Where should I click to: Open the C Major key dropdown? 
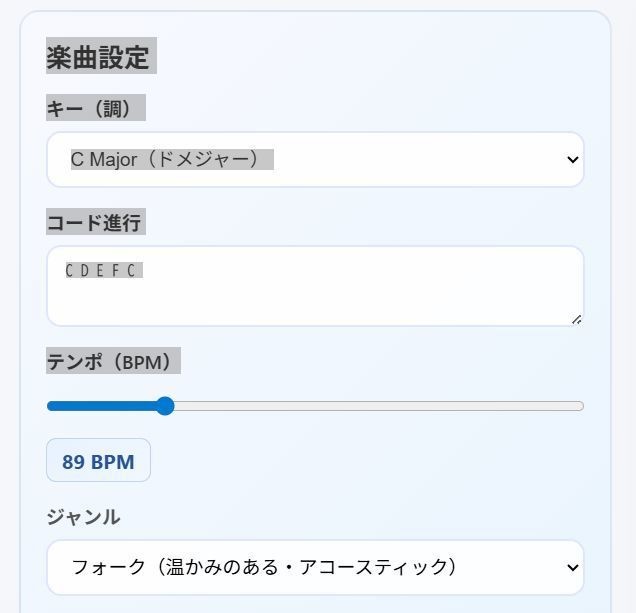pyautogui.click(x=315, y=160)
